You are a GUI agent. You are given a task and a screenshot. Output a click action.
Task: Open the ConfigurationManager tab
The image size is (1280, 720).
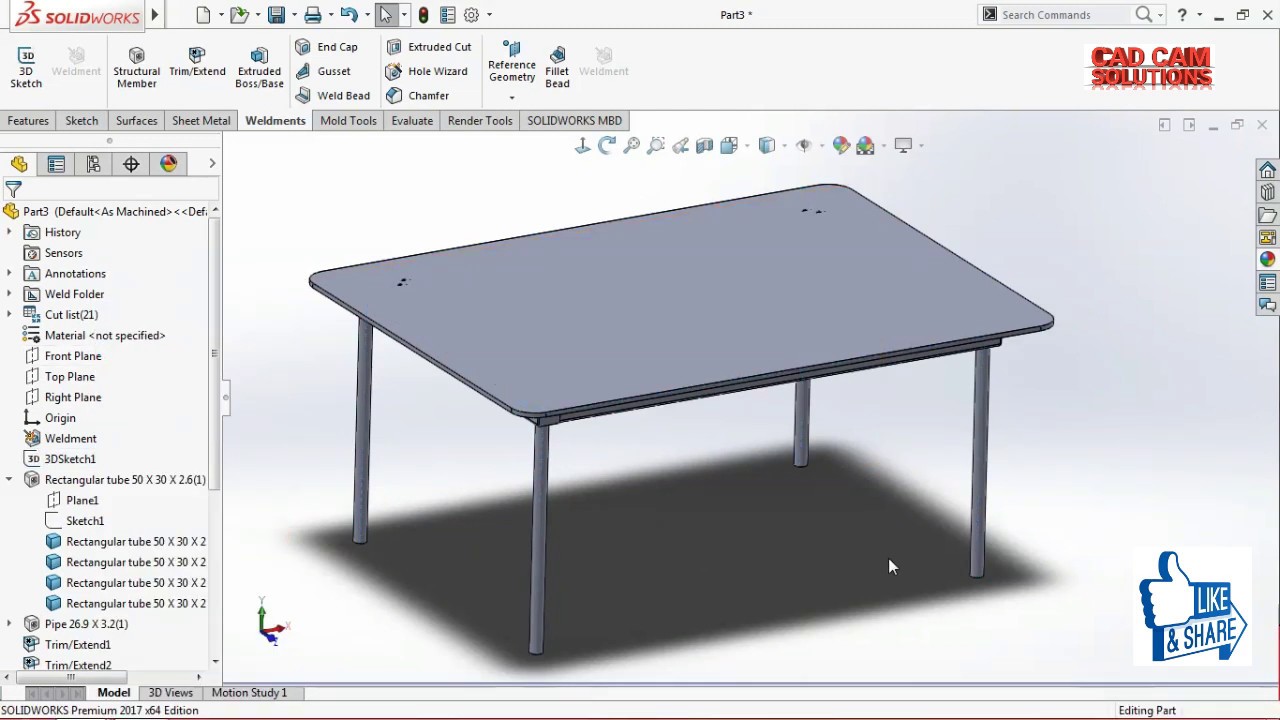[93, 164]
